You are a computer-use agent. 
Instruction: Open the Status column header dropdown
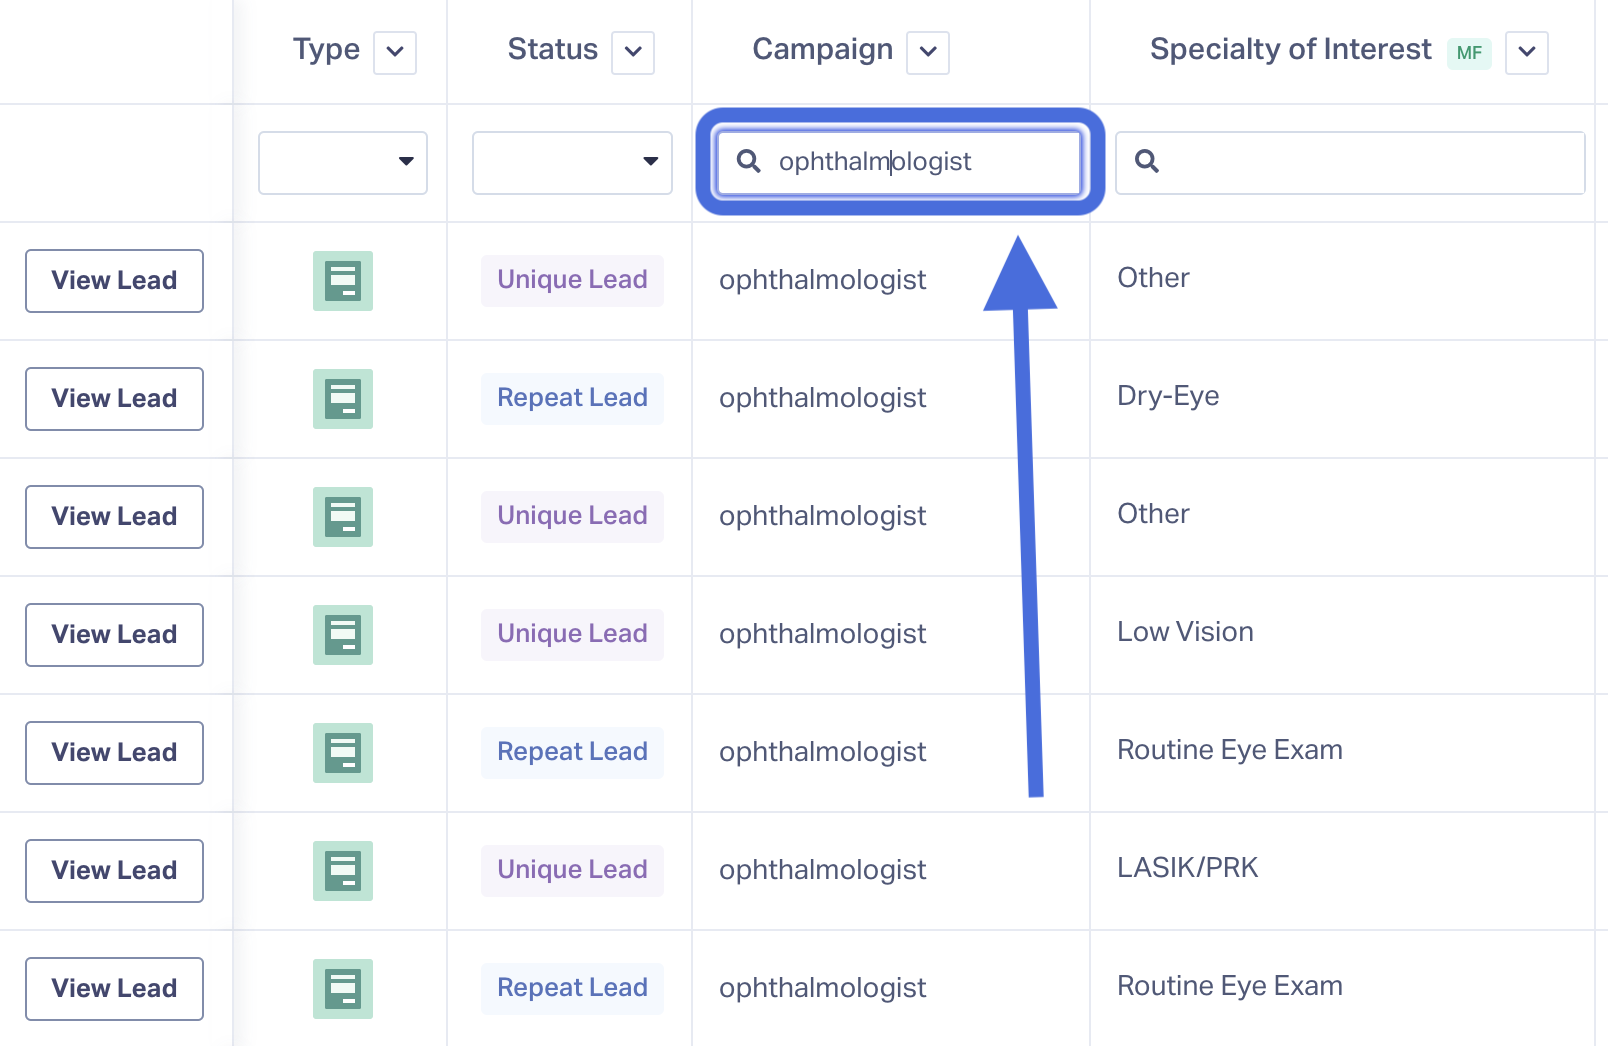click(x=633, y=52)
